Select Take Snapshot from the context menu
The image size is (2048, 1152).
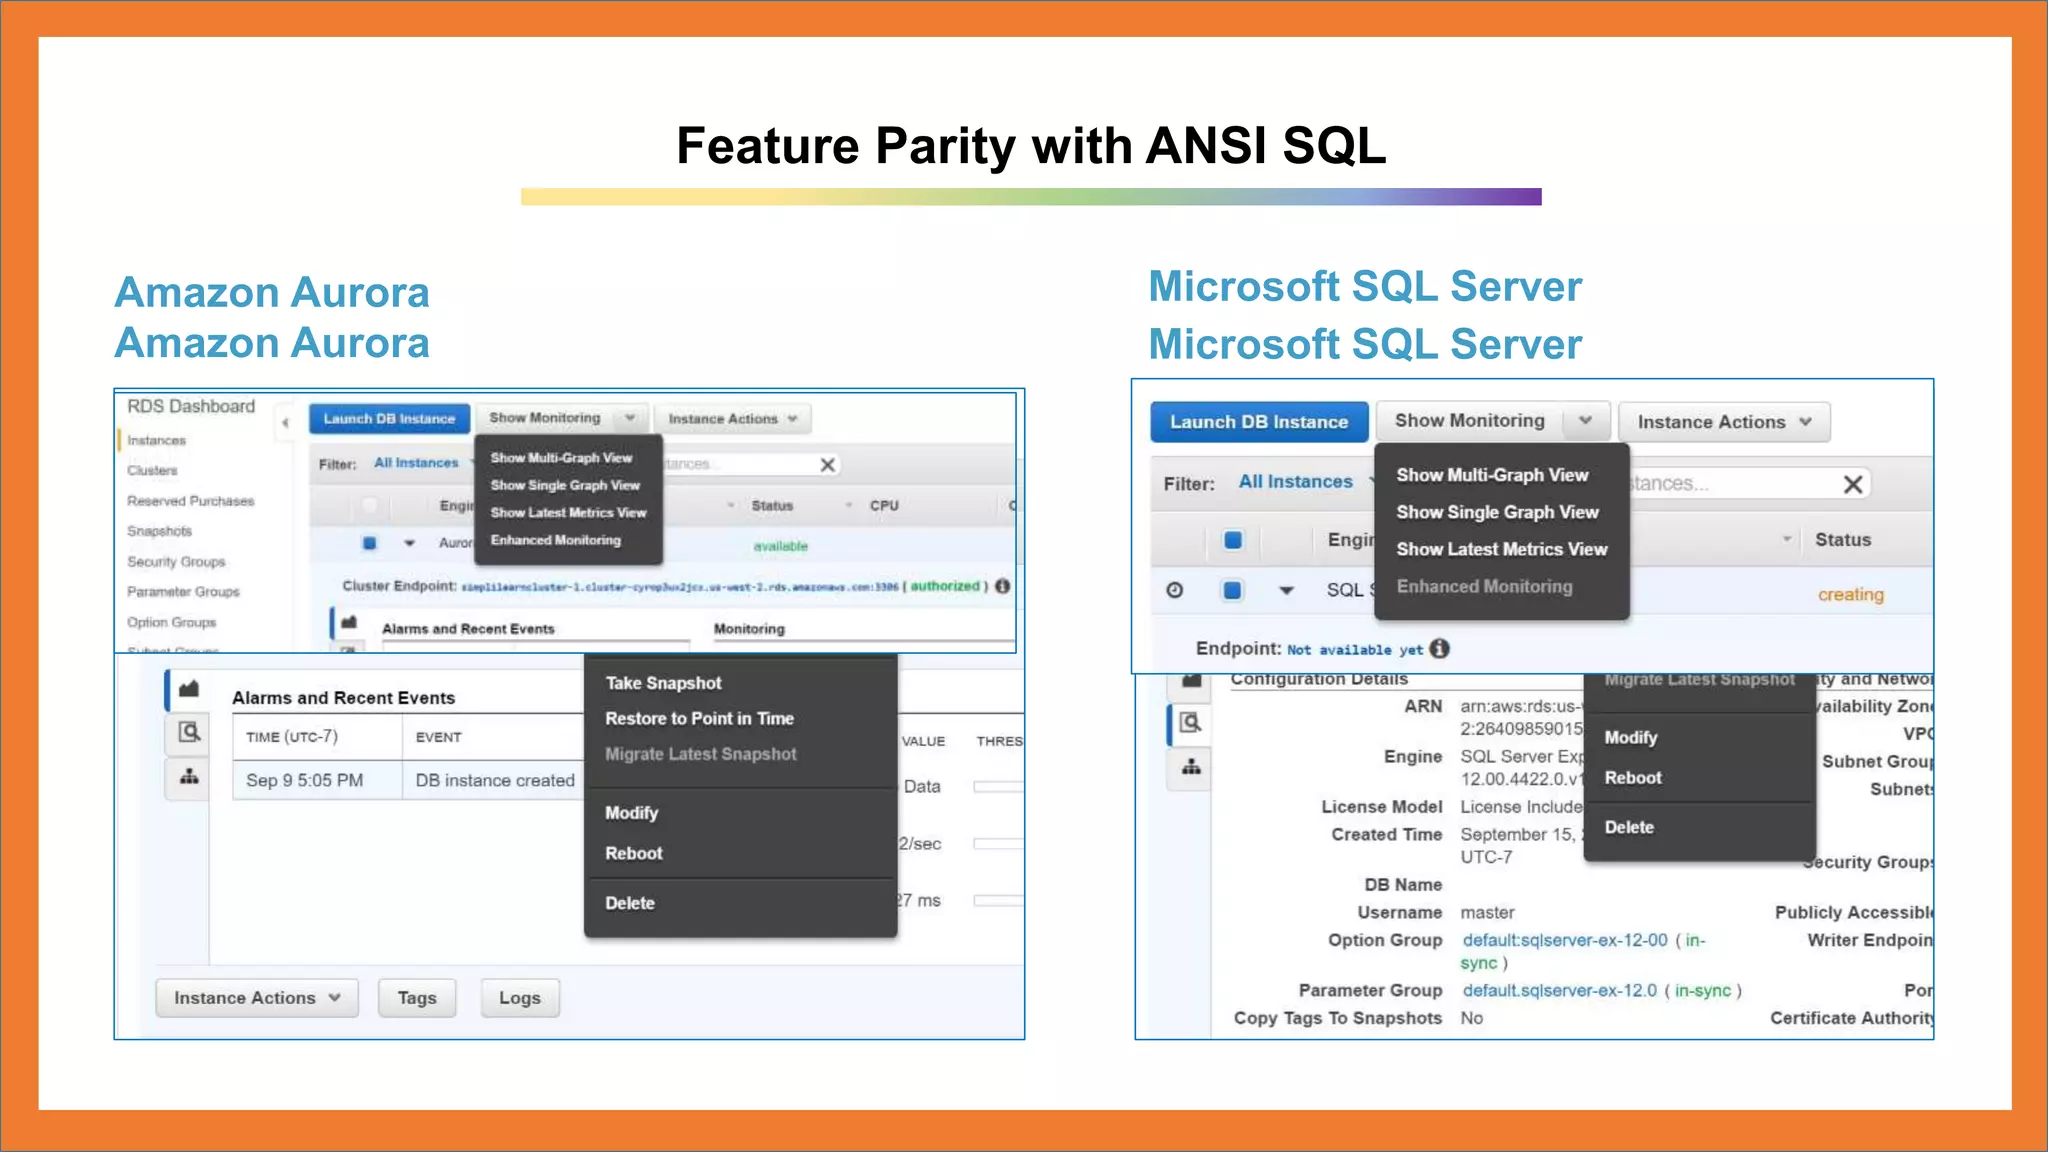(x=663, y=683)
